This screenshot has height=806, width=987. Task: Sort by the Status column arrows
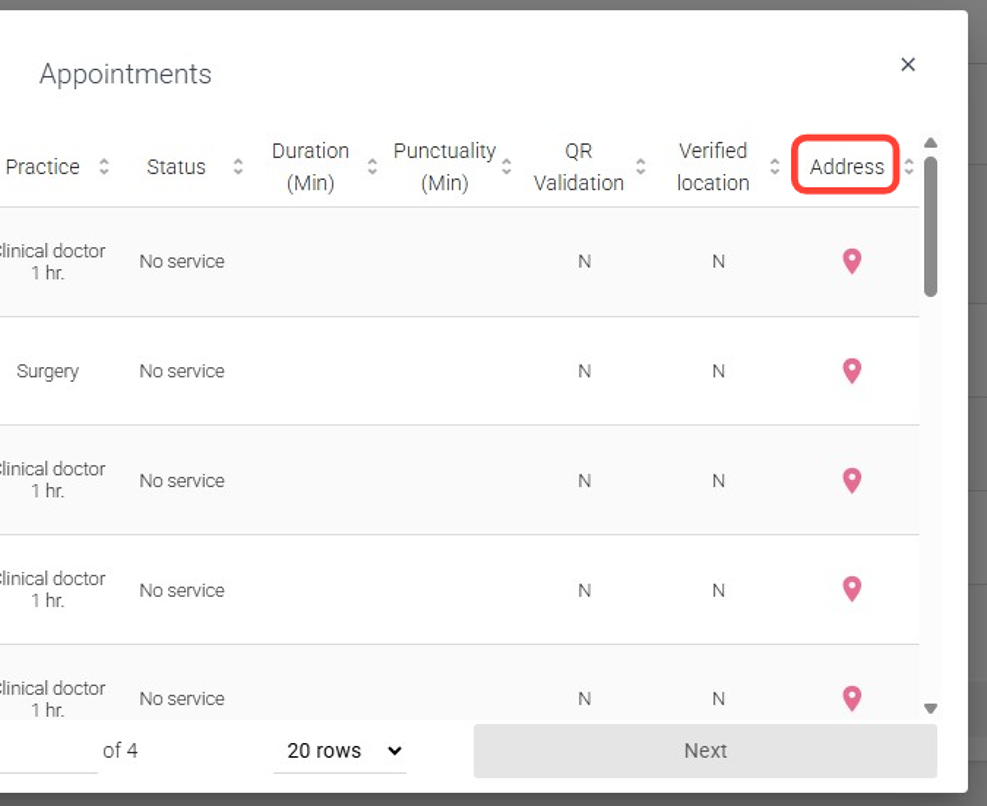[238, 167]
